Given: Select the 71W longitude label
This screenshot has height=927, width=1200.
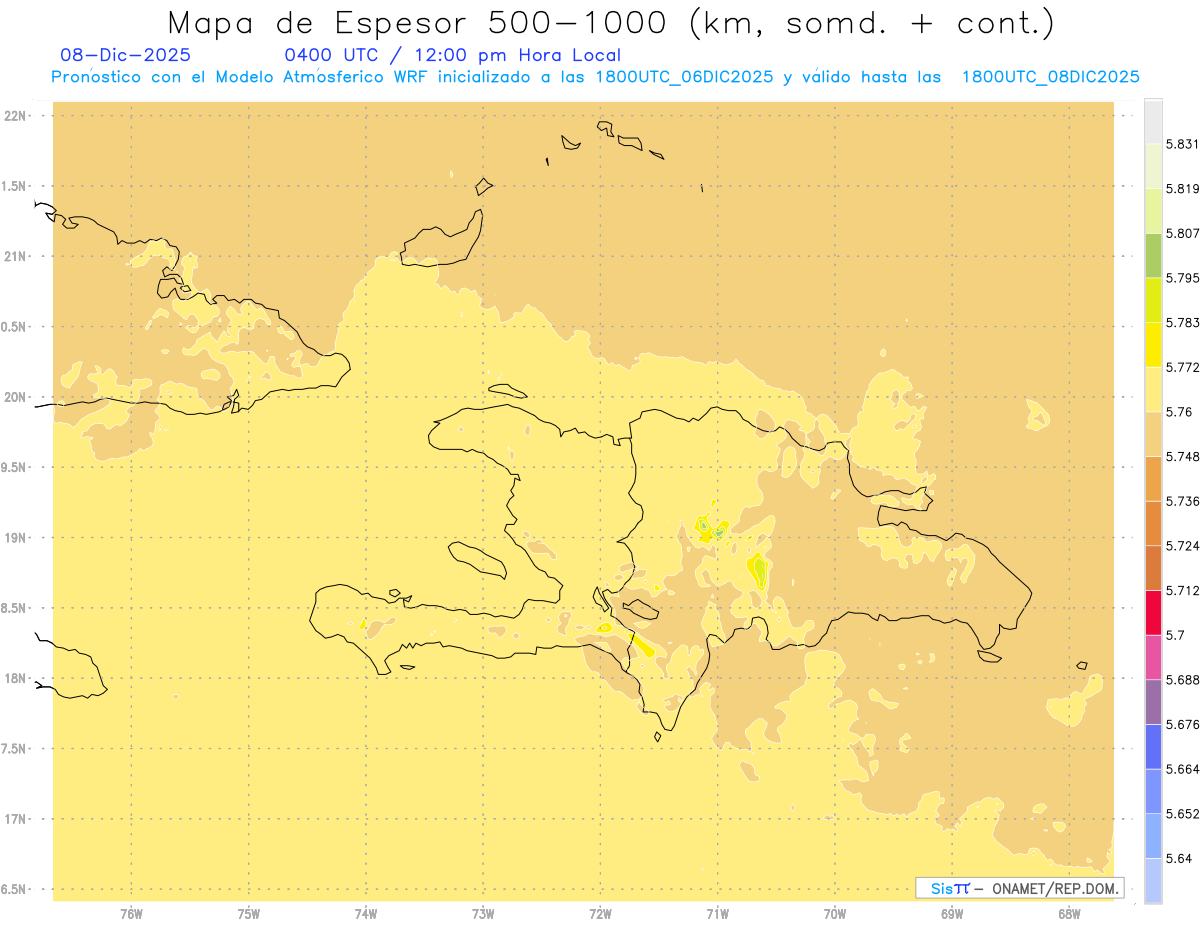Looking at the screenshot, I should (x=717, y=914).
